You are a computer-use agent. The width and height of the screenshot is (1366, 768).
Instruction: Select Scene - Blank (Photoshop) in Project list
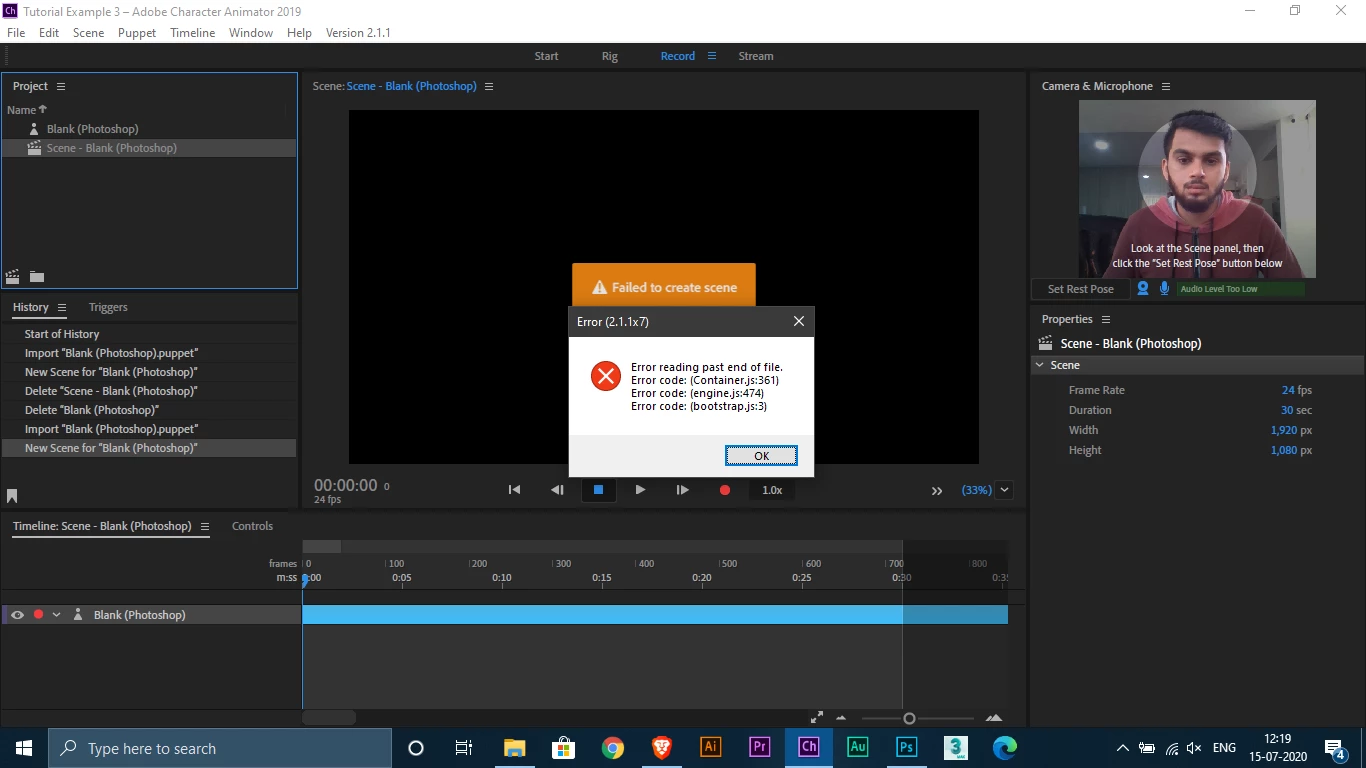click(149, 148)
